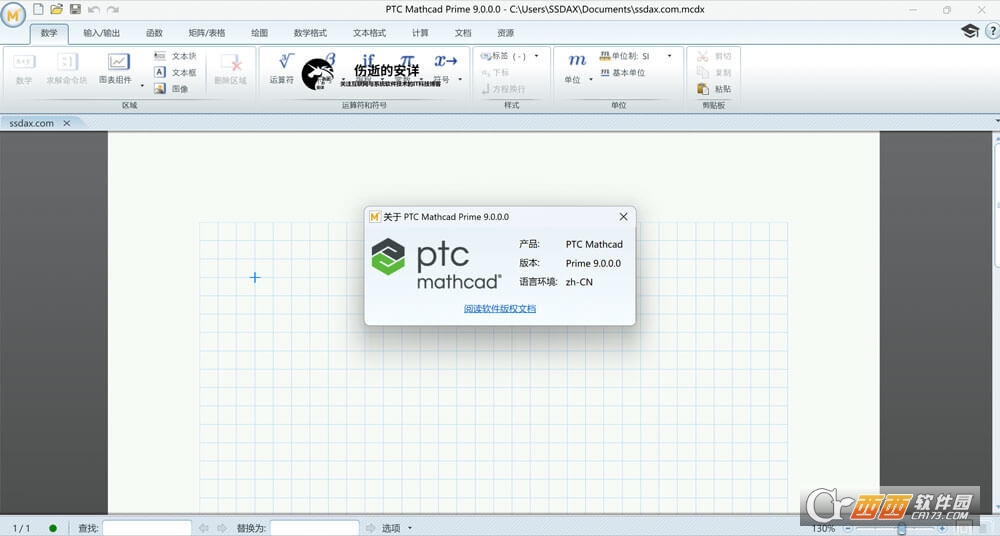The image size is (1000, 536).
Task: Click the open file folder icon
Action: [57, 9]
